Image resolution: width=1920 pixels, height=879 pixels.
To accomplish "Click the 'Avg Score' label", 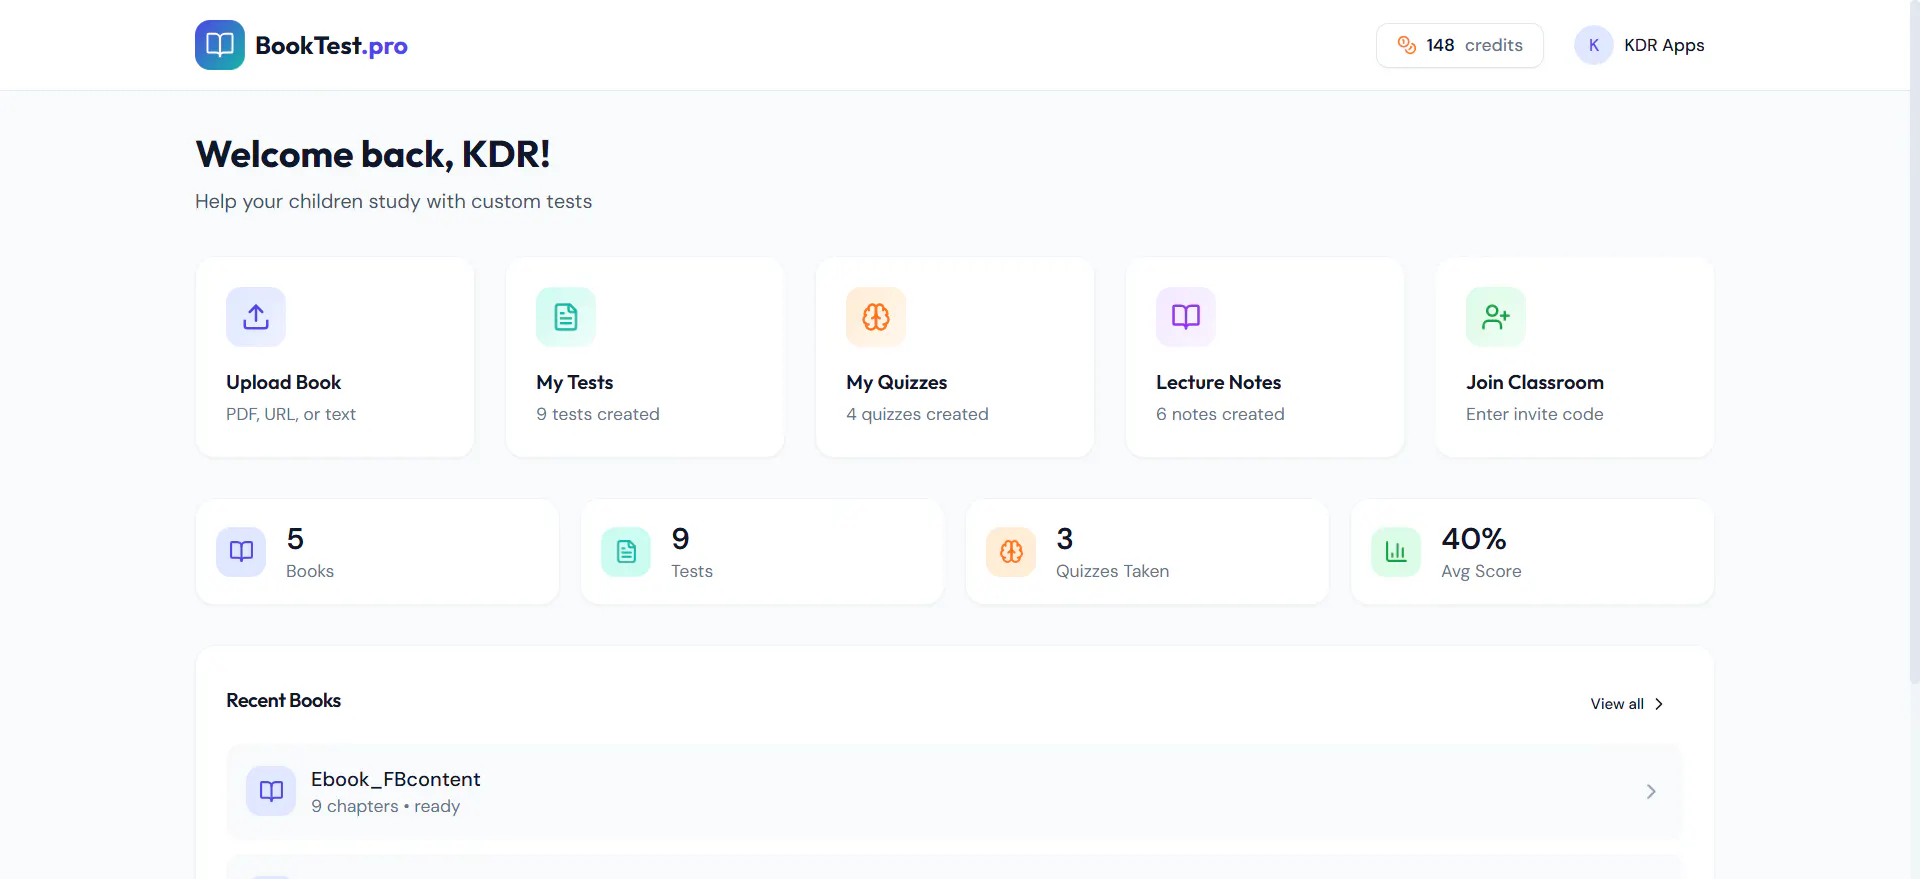I will click(1481, 571).
